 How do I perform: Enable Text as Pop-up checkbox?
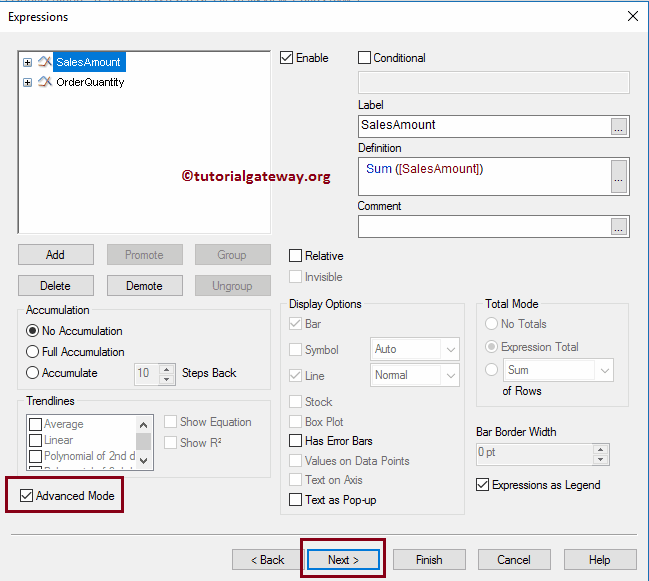coord(296,499)
